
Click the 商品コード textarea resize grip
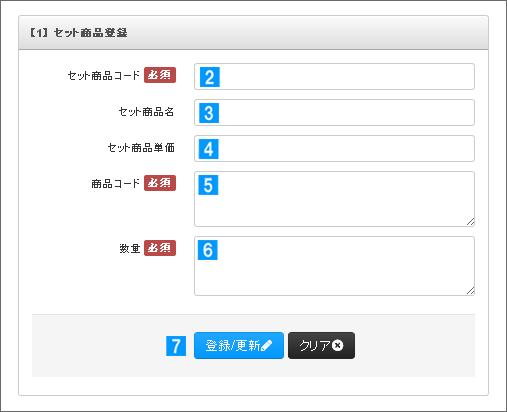click(x=470, y=222)
